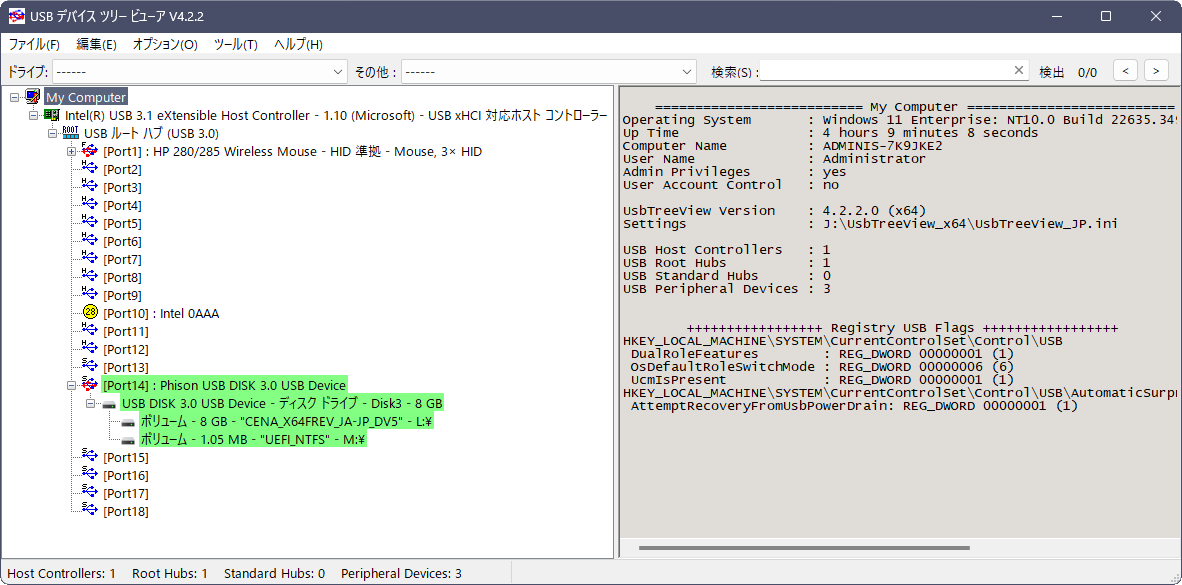The image size is (1182, 585).
Task: Collapse the USB DISK 3.0 Disk3 node
Action: 90,404
